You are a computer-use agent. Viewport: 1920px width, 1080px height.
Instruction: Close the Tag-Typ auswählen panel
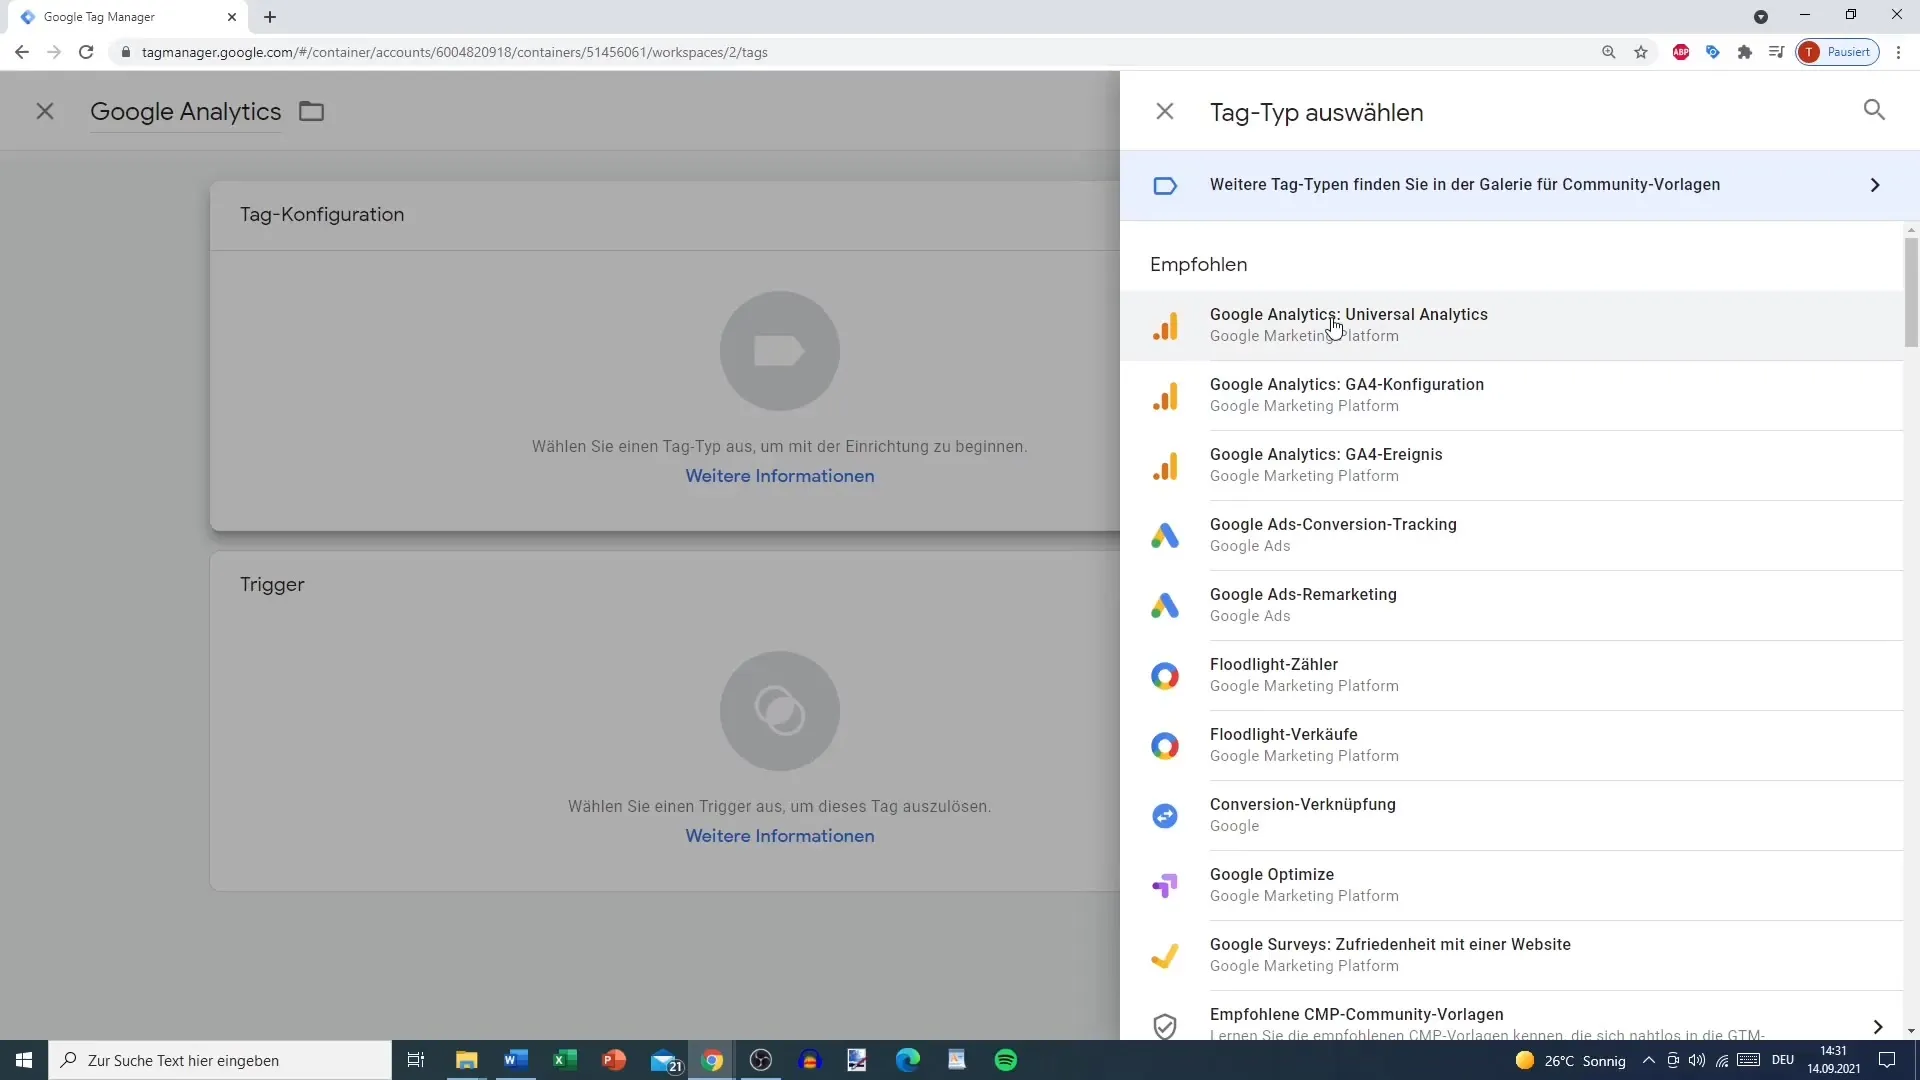pyautogui.click(x=1165, y=111)
